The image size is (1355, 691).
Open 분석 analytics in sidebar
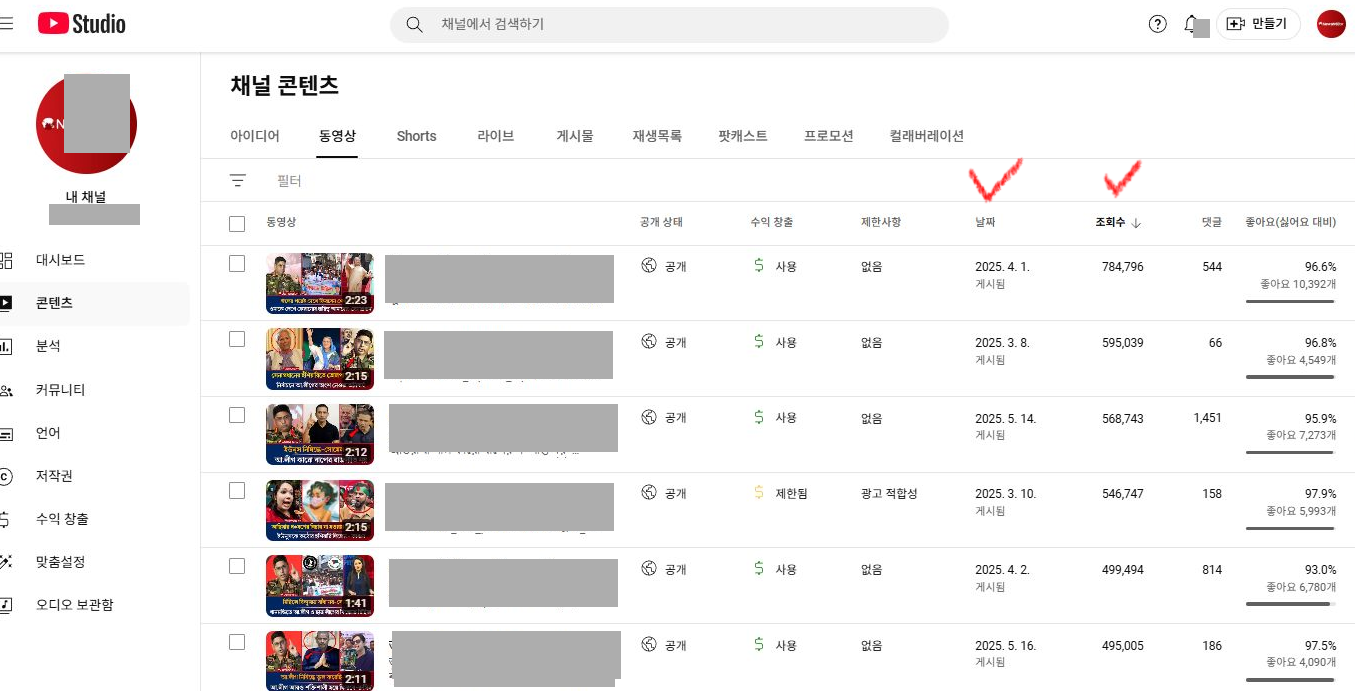click(48, 346)
